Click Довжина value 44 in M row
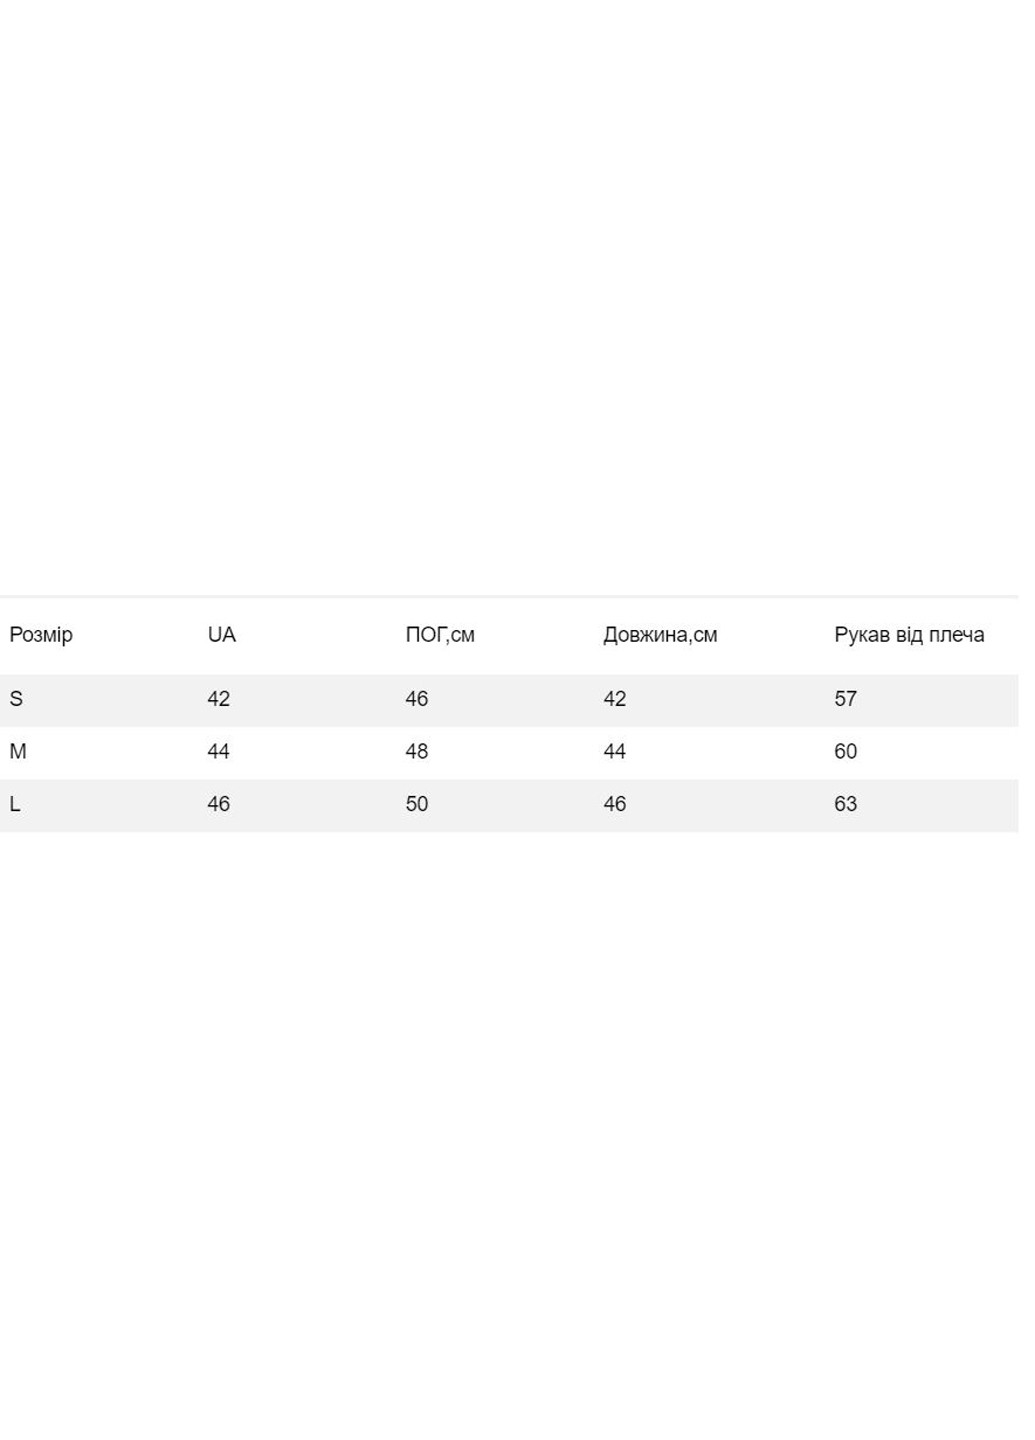The width and height of the screenshot is (1035, 1440). click(x=614, y=752)
